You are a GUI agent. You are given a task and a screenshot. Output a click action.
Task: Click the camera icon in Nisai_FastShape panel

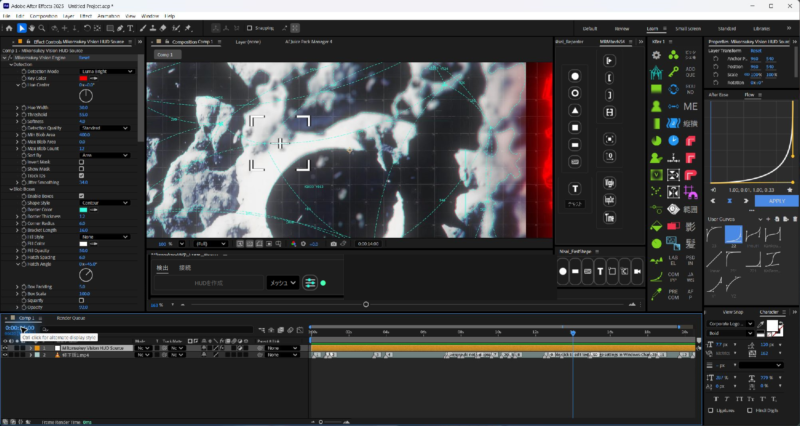637,271
